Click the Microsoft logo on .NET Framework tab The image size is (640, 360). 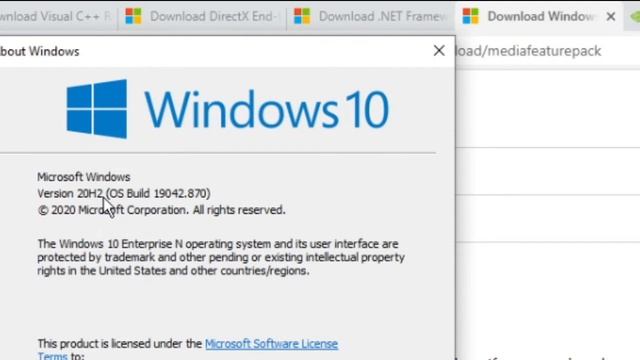(302, 16)
